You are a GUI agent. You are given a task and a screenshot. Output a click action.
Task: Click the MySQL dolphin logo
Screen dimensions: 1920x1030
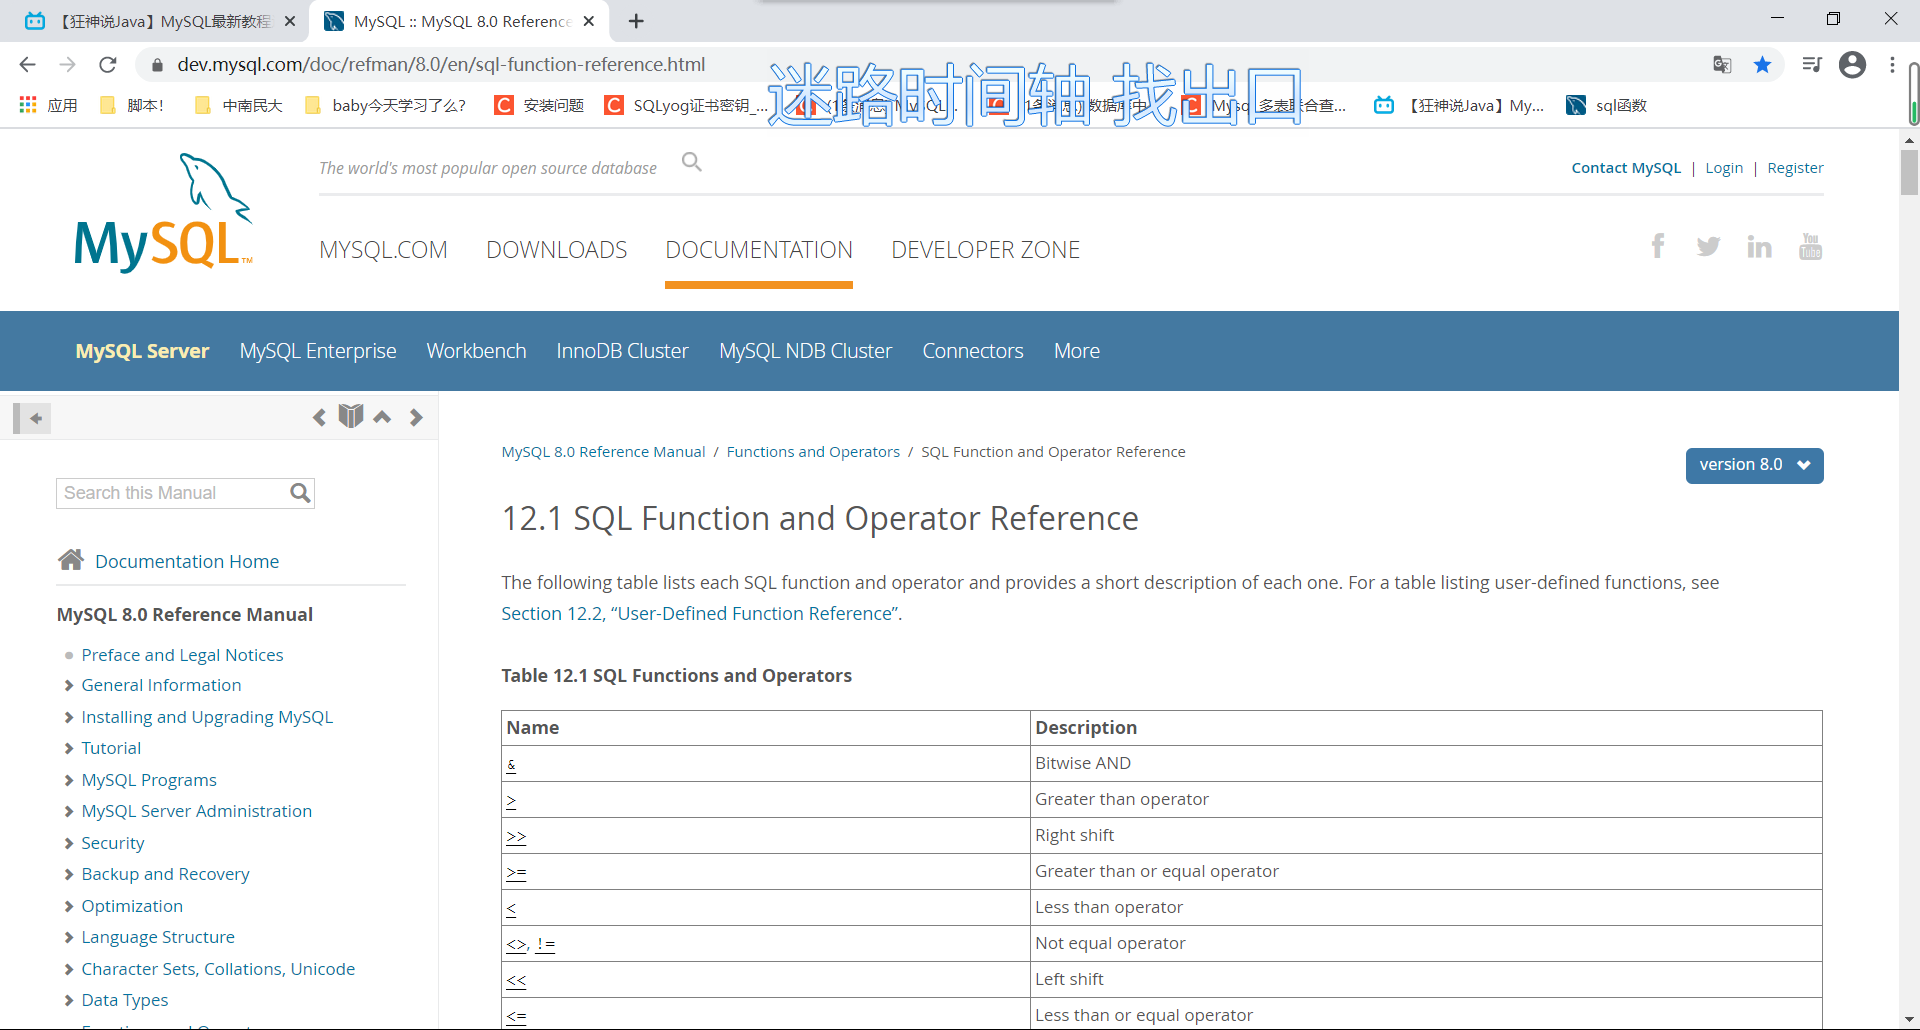[x=163, y=212]
